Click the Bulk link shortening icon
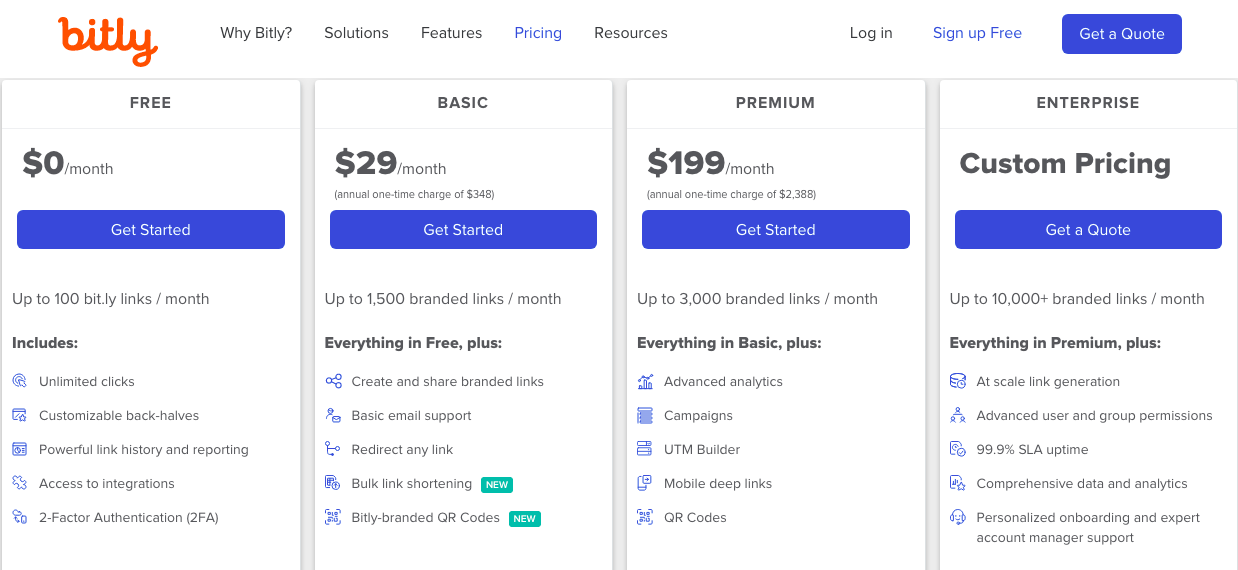 click(x=333, y=483)
